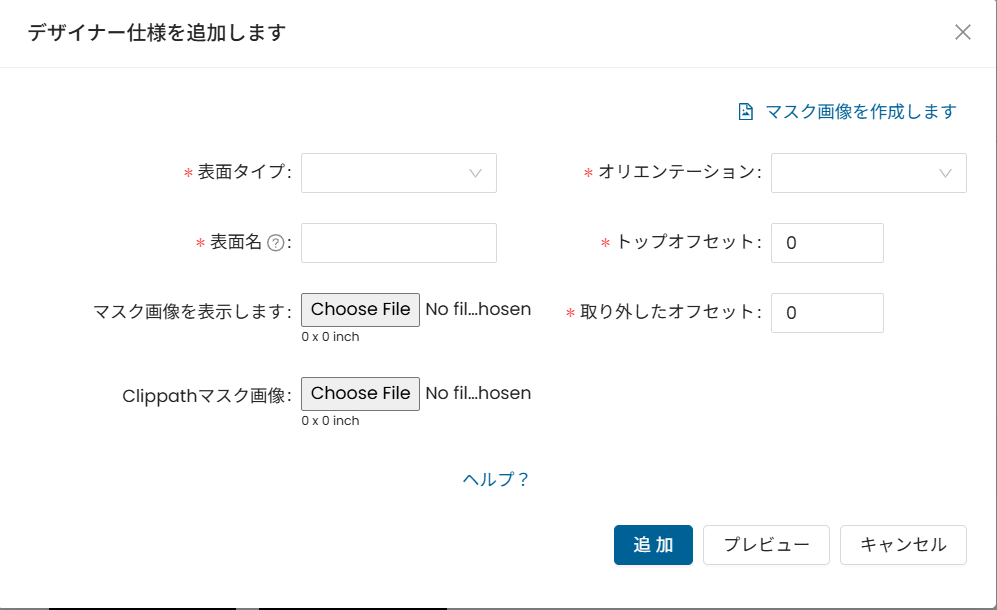Screen dimensions: 997x610
Task: Click the キャンセル button
Action: 903,544
